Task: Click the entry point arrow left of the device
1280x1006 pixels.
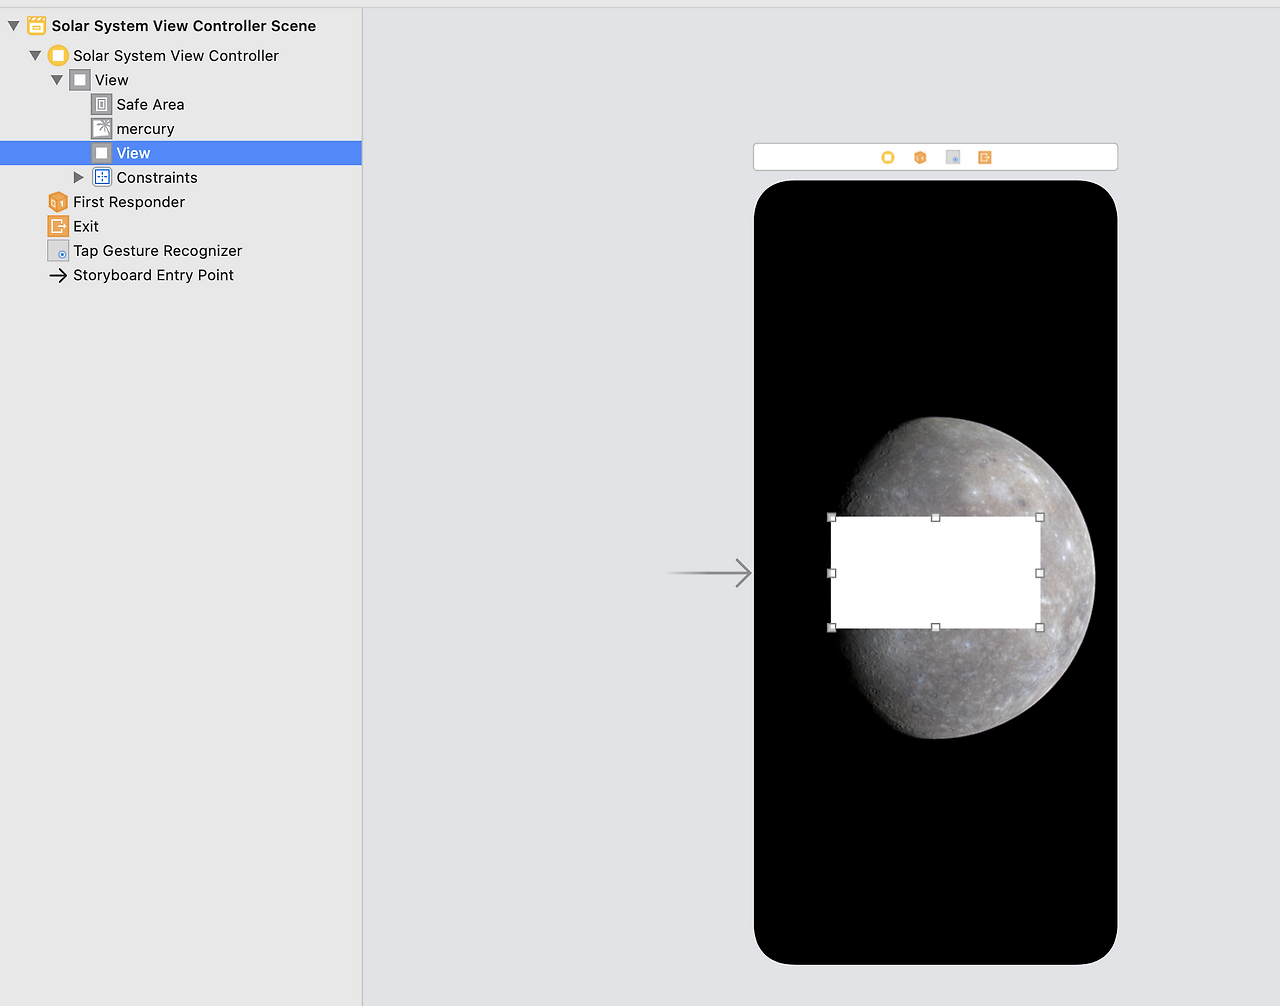Action: 709,573
